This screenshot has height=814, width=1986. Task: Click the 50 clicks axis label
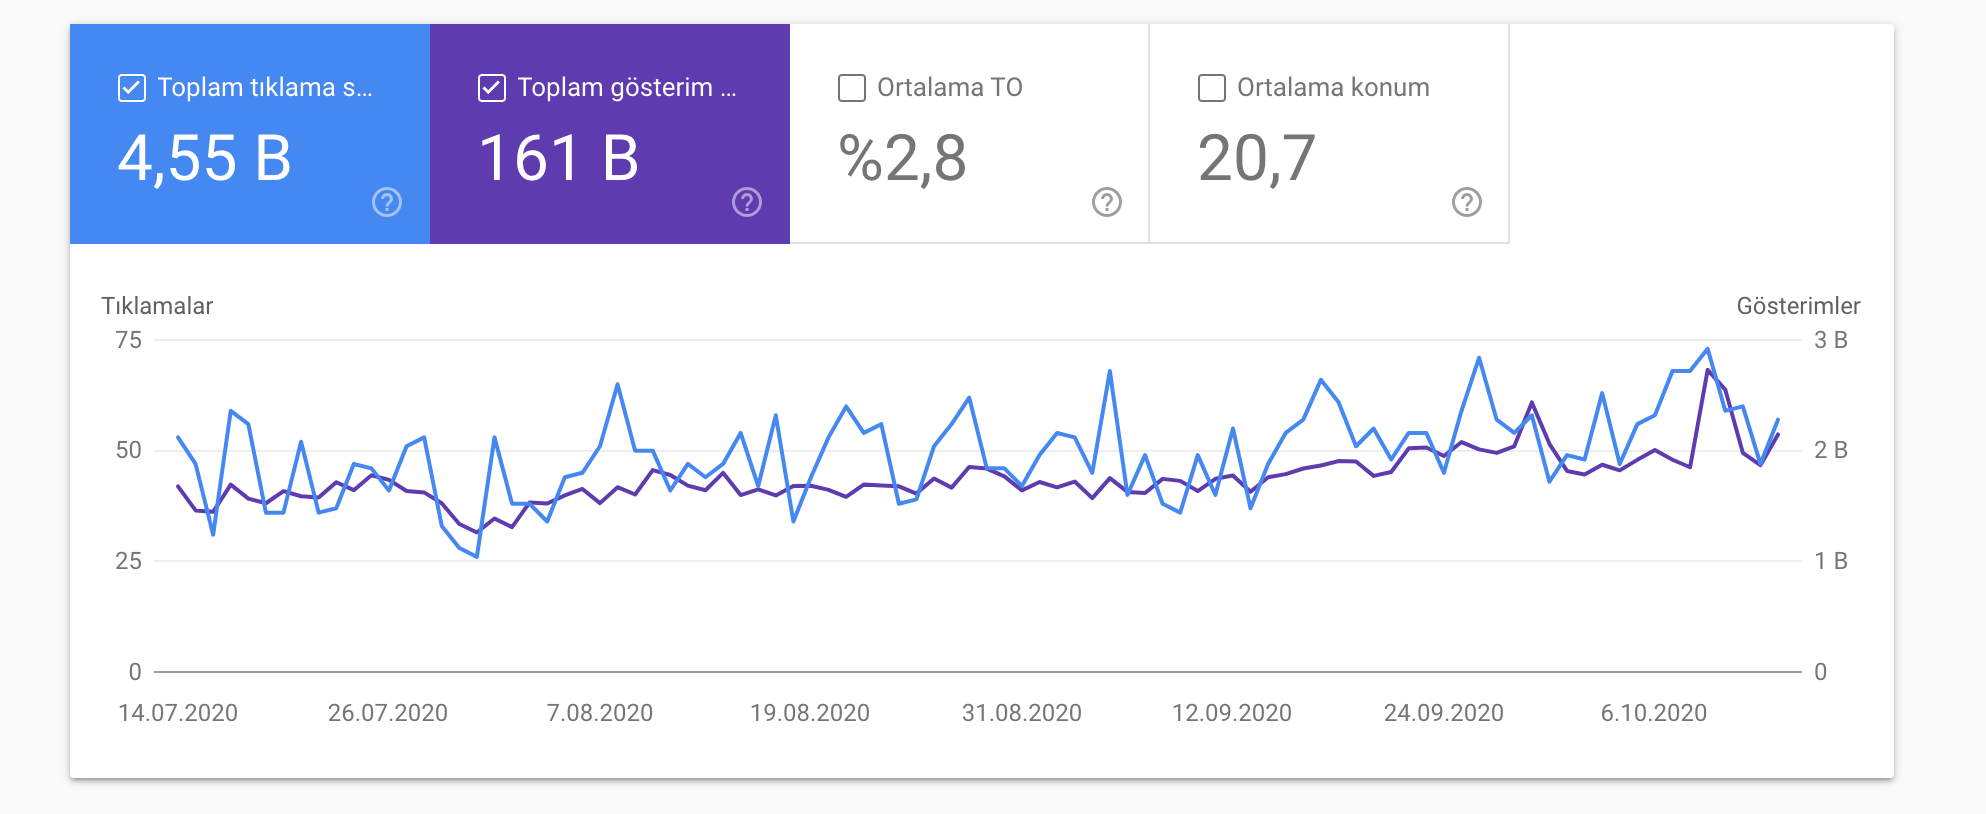(x=129, y=450)
